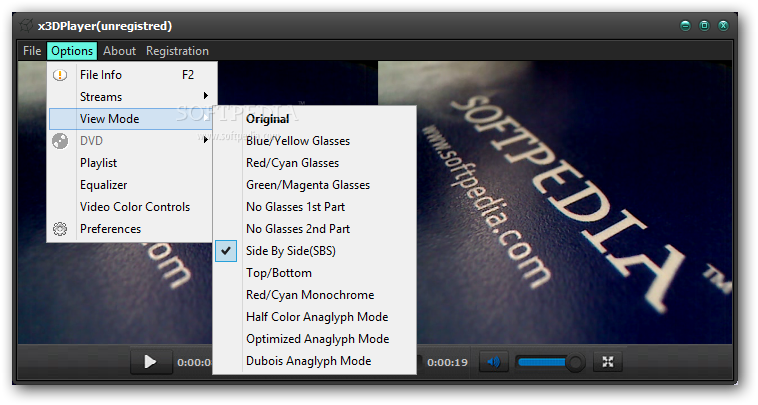Select Red/Cyan Monochrome mode
The width and height of the screenshot is (758, 405).
[314, 295]
